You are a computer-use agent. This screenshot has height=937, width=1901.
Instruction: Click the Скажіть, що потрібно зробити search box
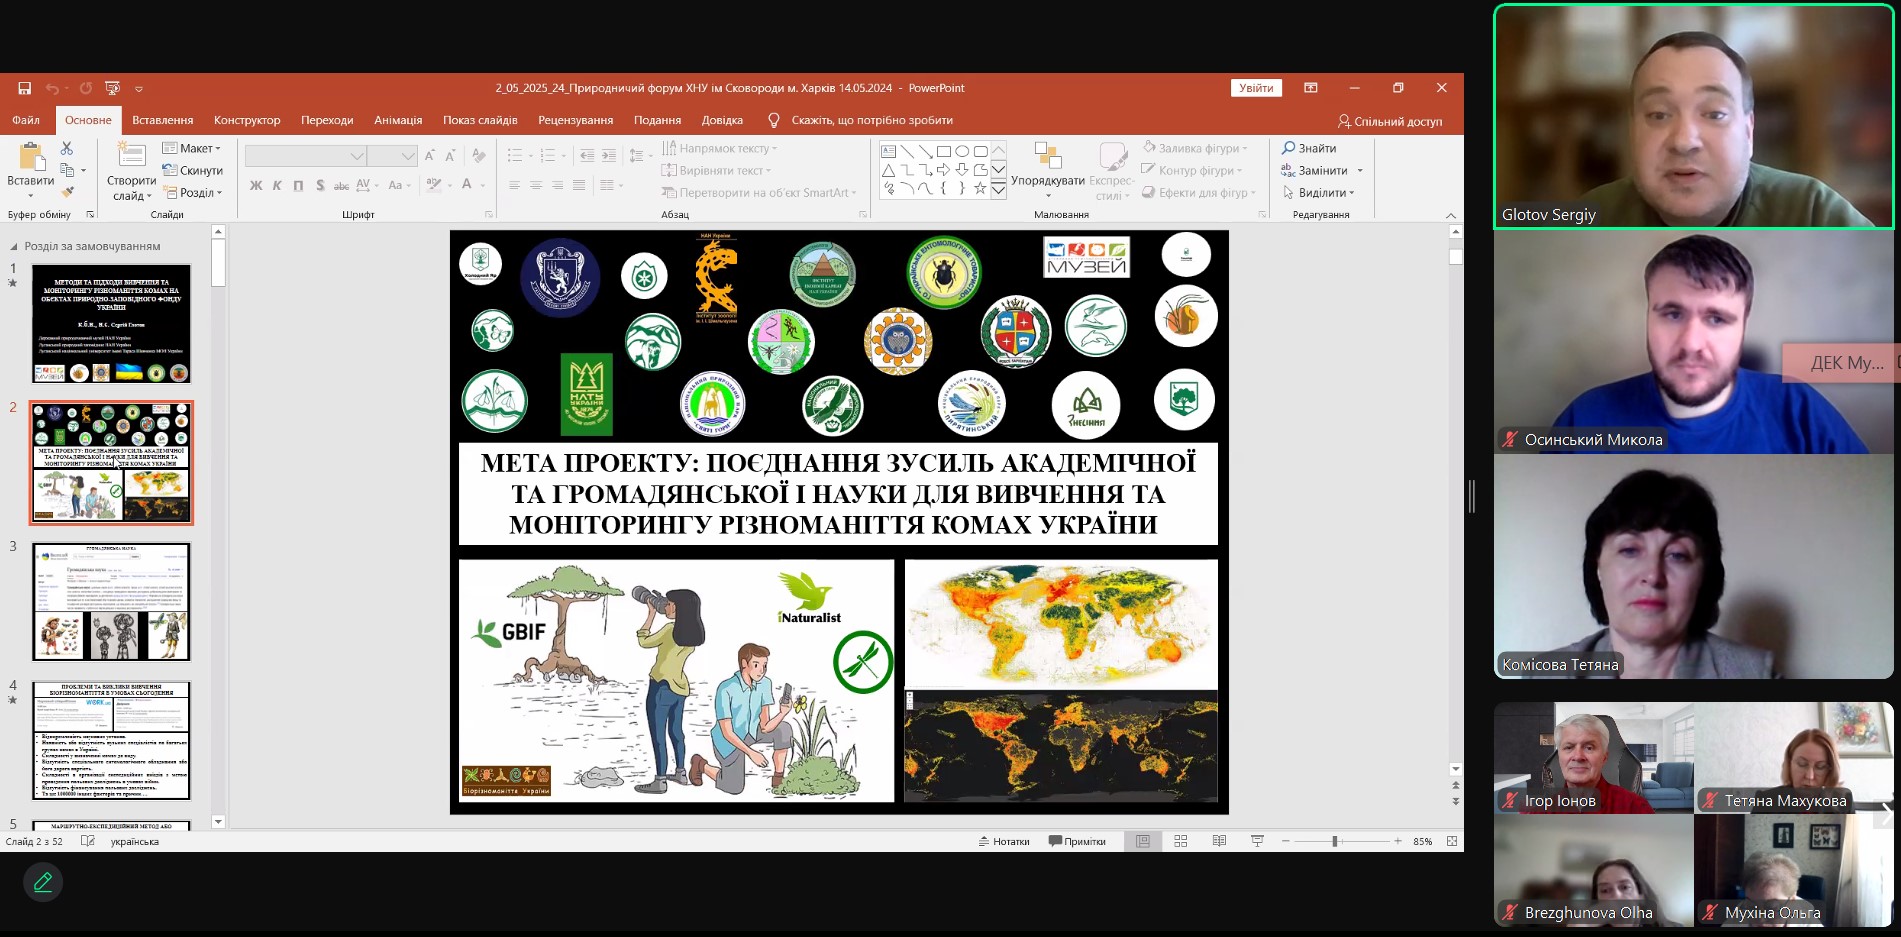[871, 120]
